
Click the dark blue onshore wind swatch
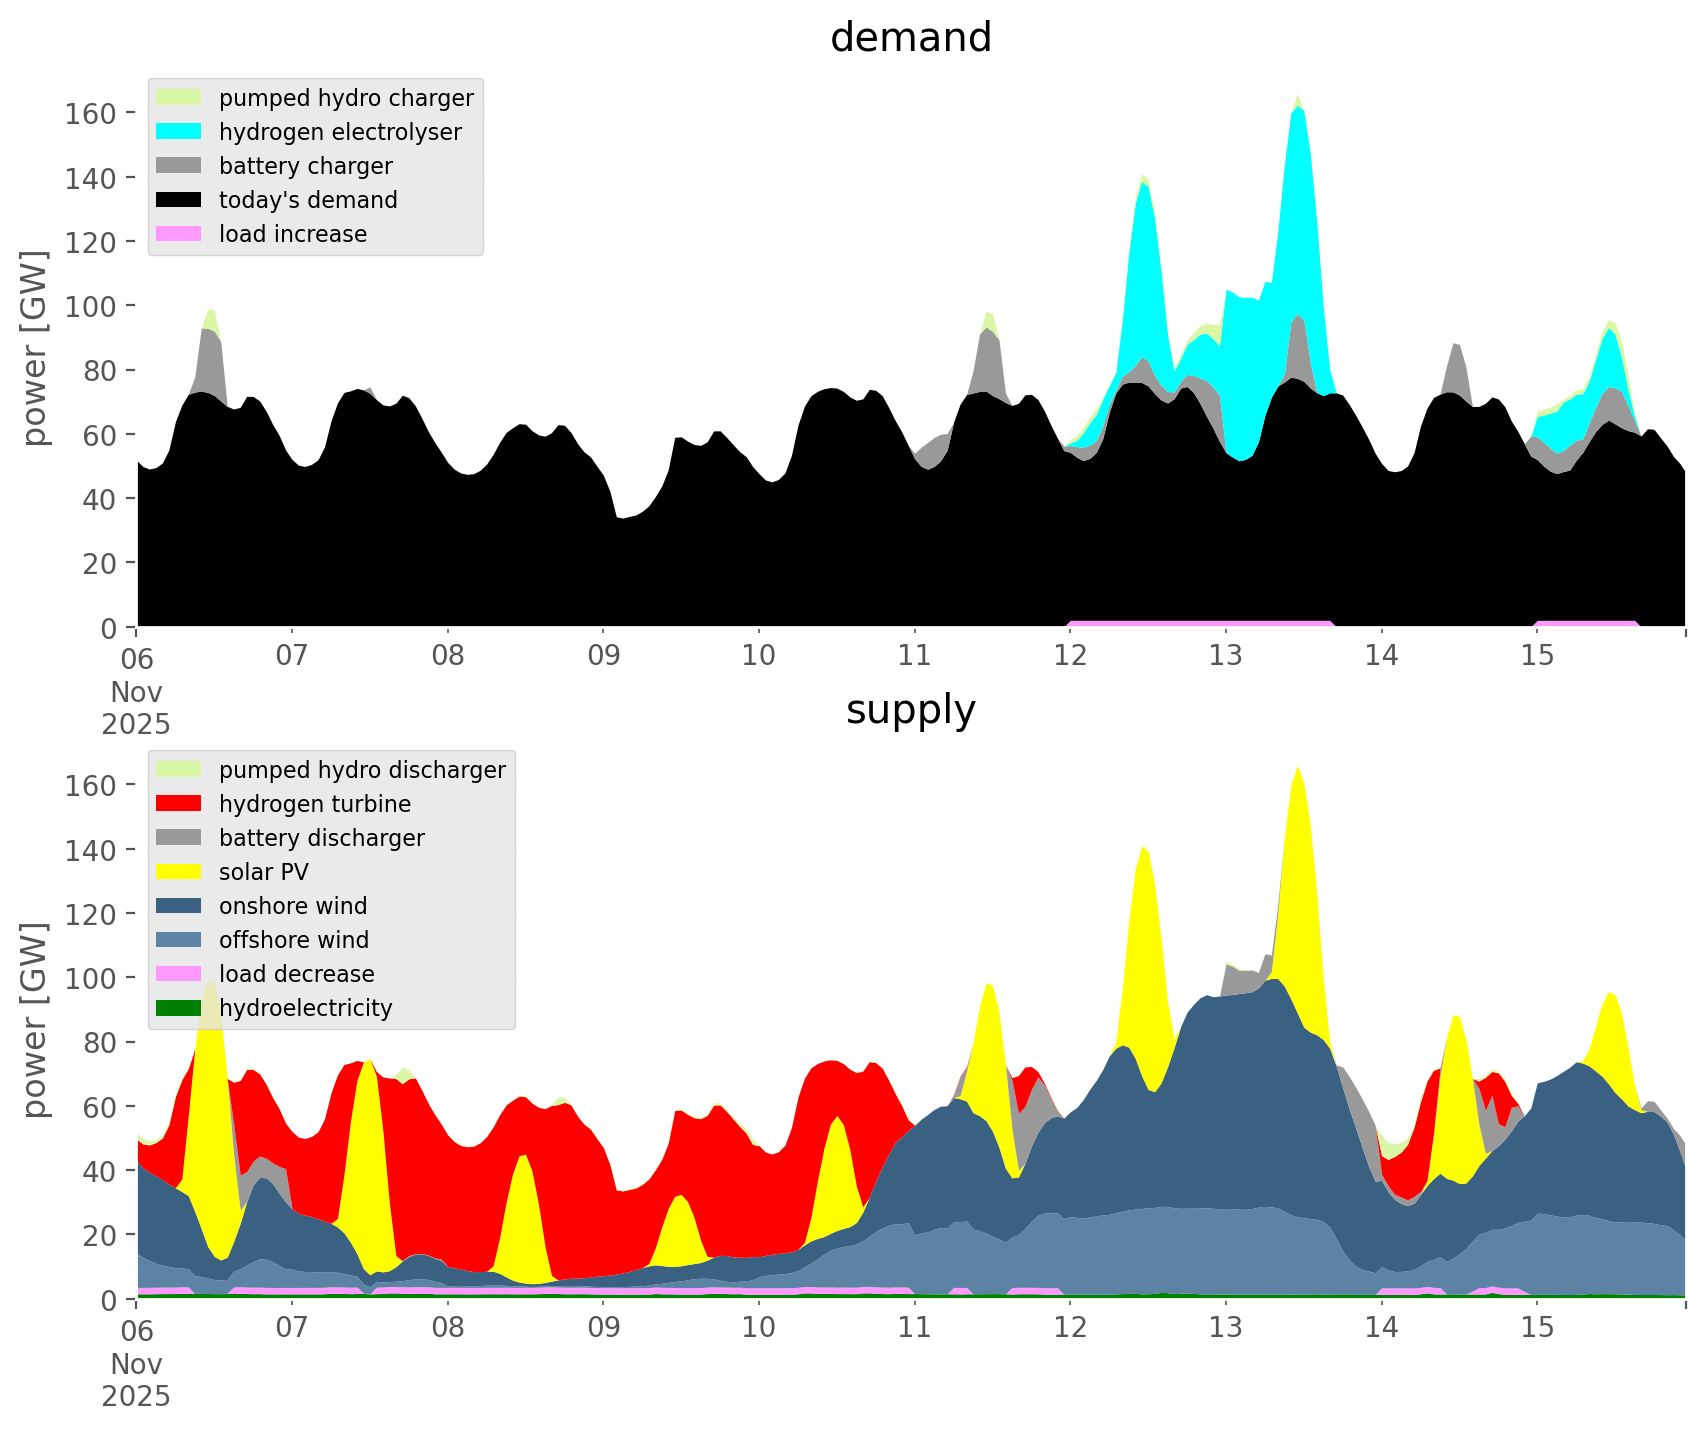tap(179, 906)
